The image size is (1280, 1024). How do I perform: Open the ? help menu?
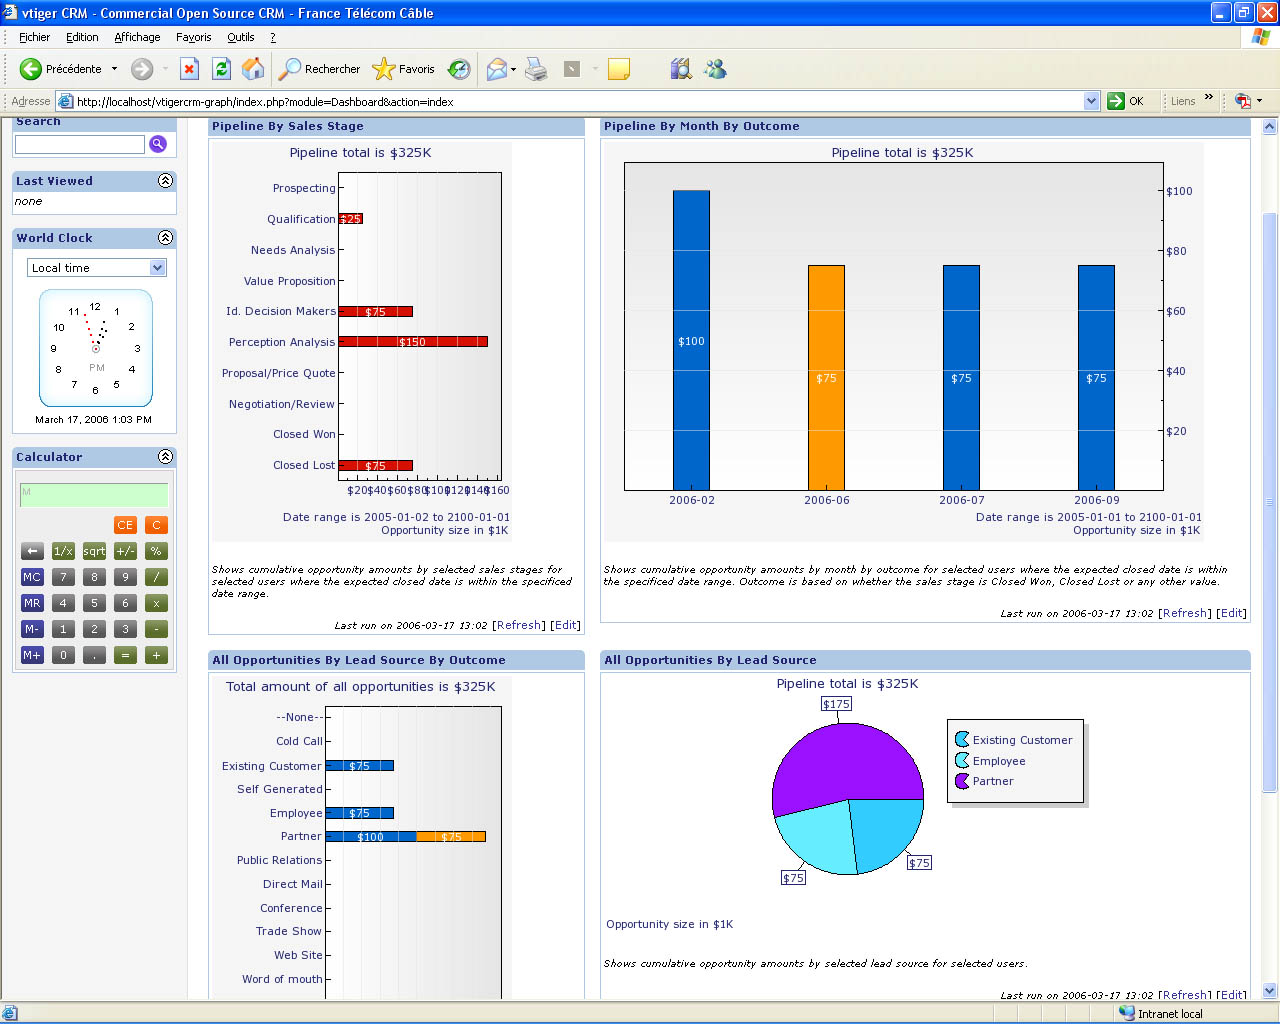click(273, 37)
